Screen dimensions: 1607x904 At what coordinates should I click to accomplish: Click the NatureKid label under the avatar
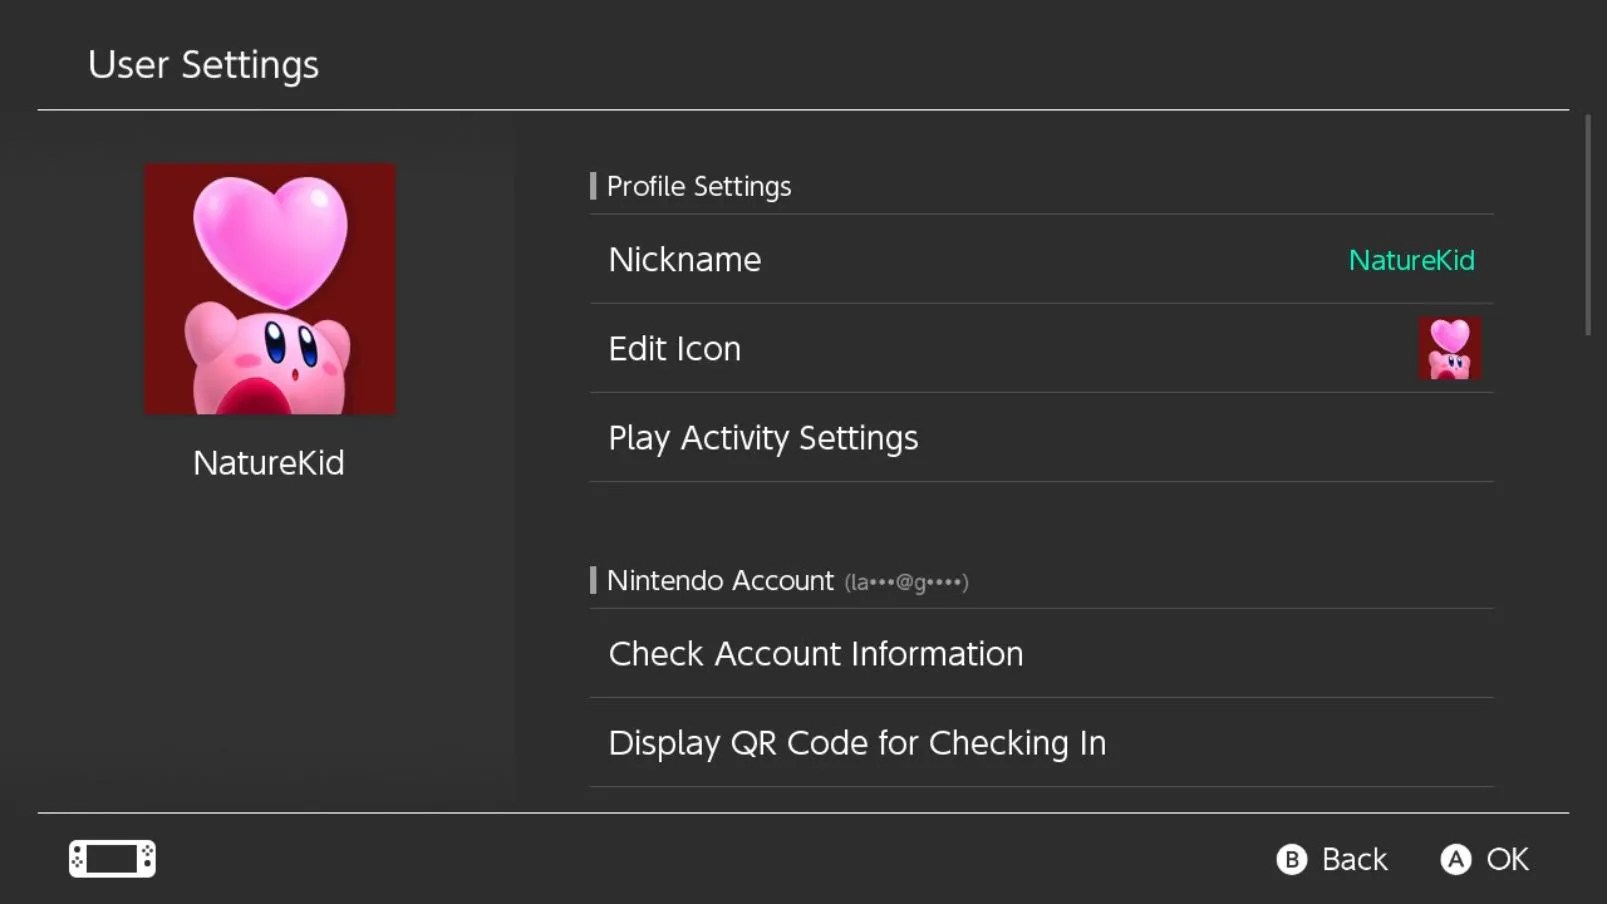[x=268, y=462]
